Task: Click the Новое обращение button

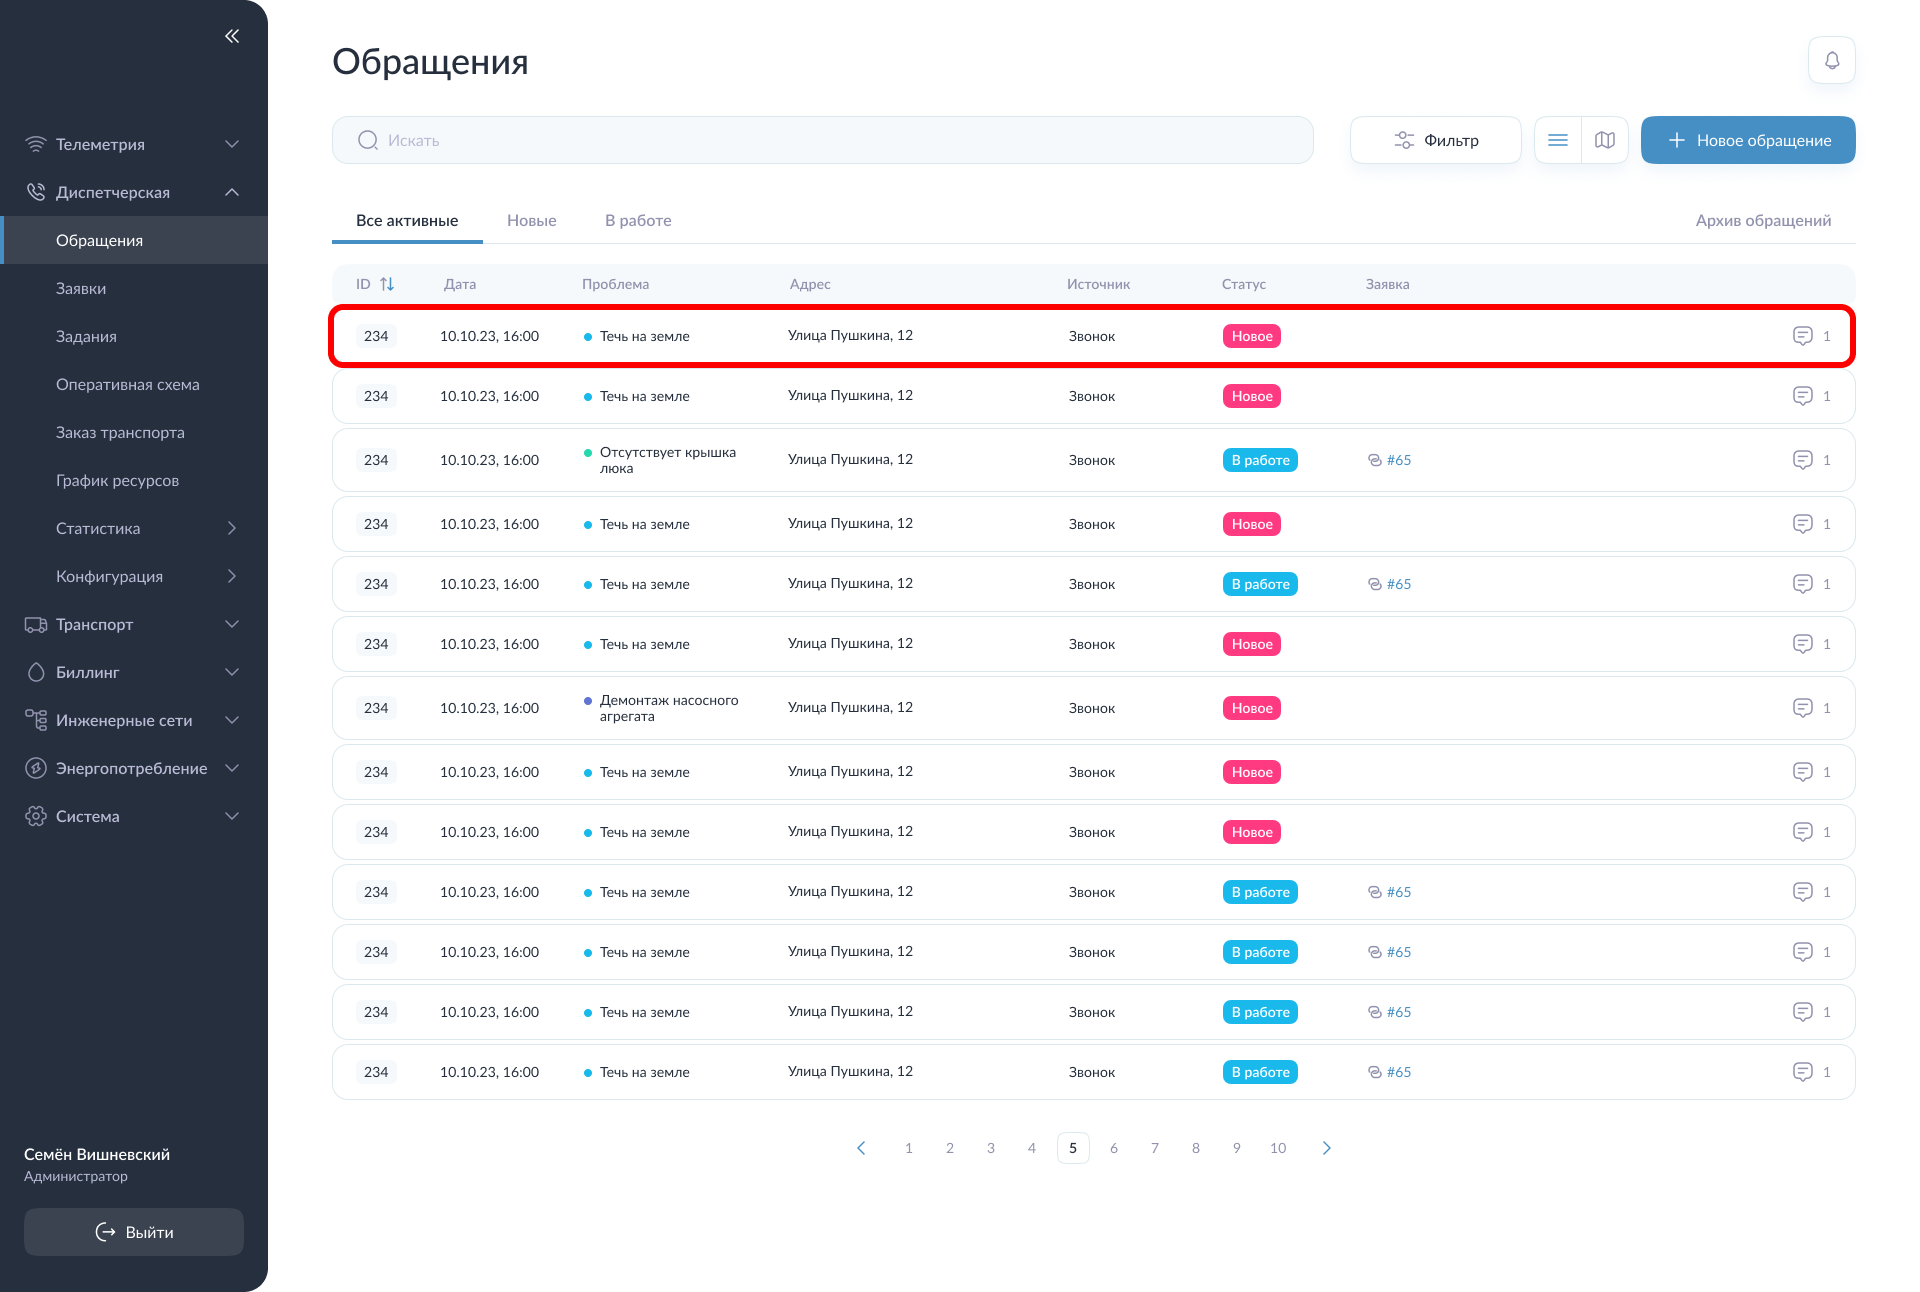Action: click(x=1747, y=140)
